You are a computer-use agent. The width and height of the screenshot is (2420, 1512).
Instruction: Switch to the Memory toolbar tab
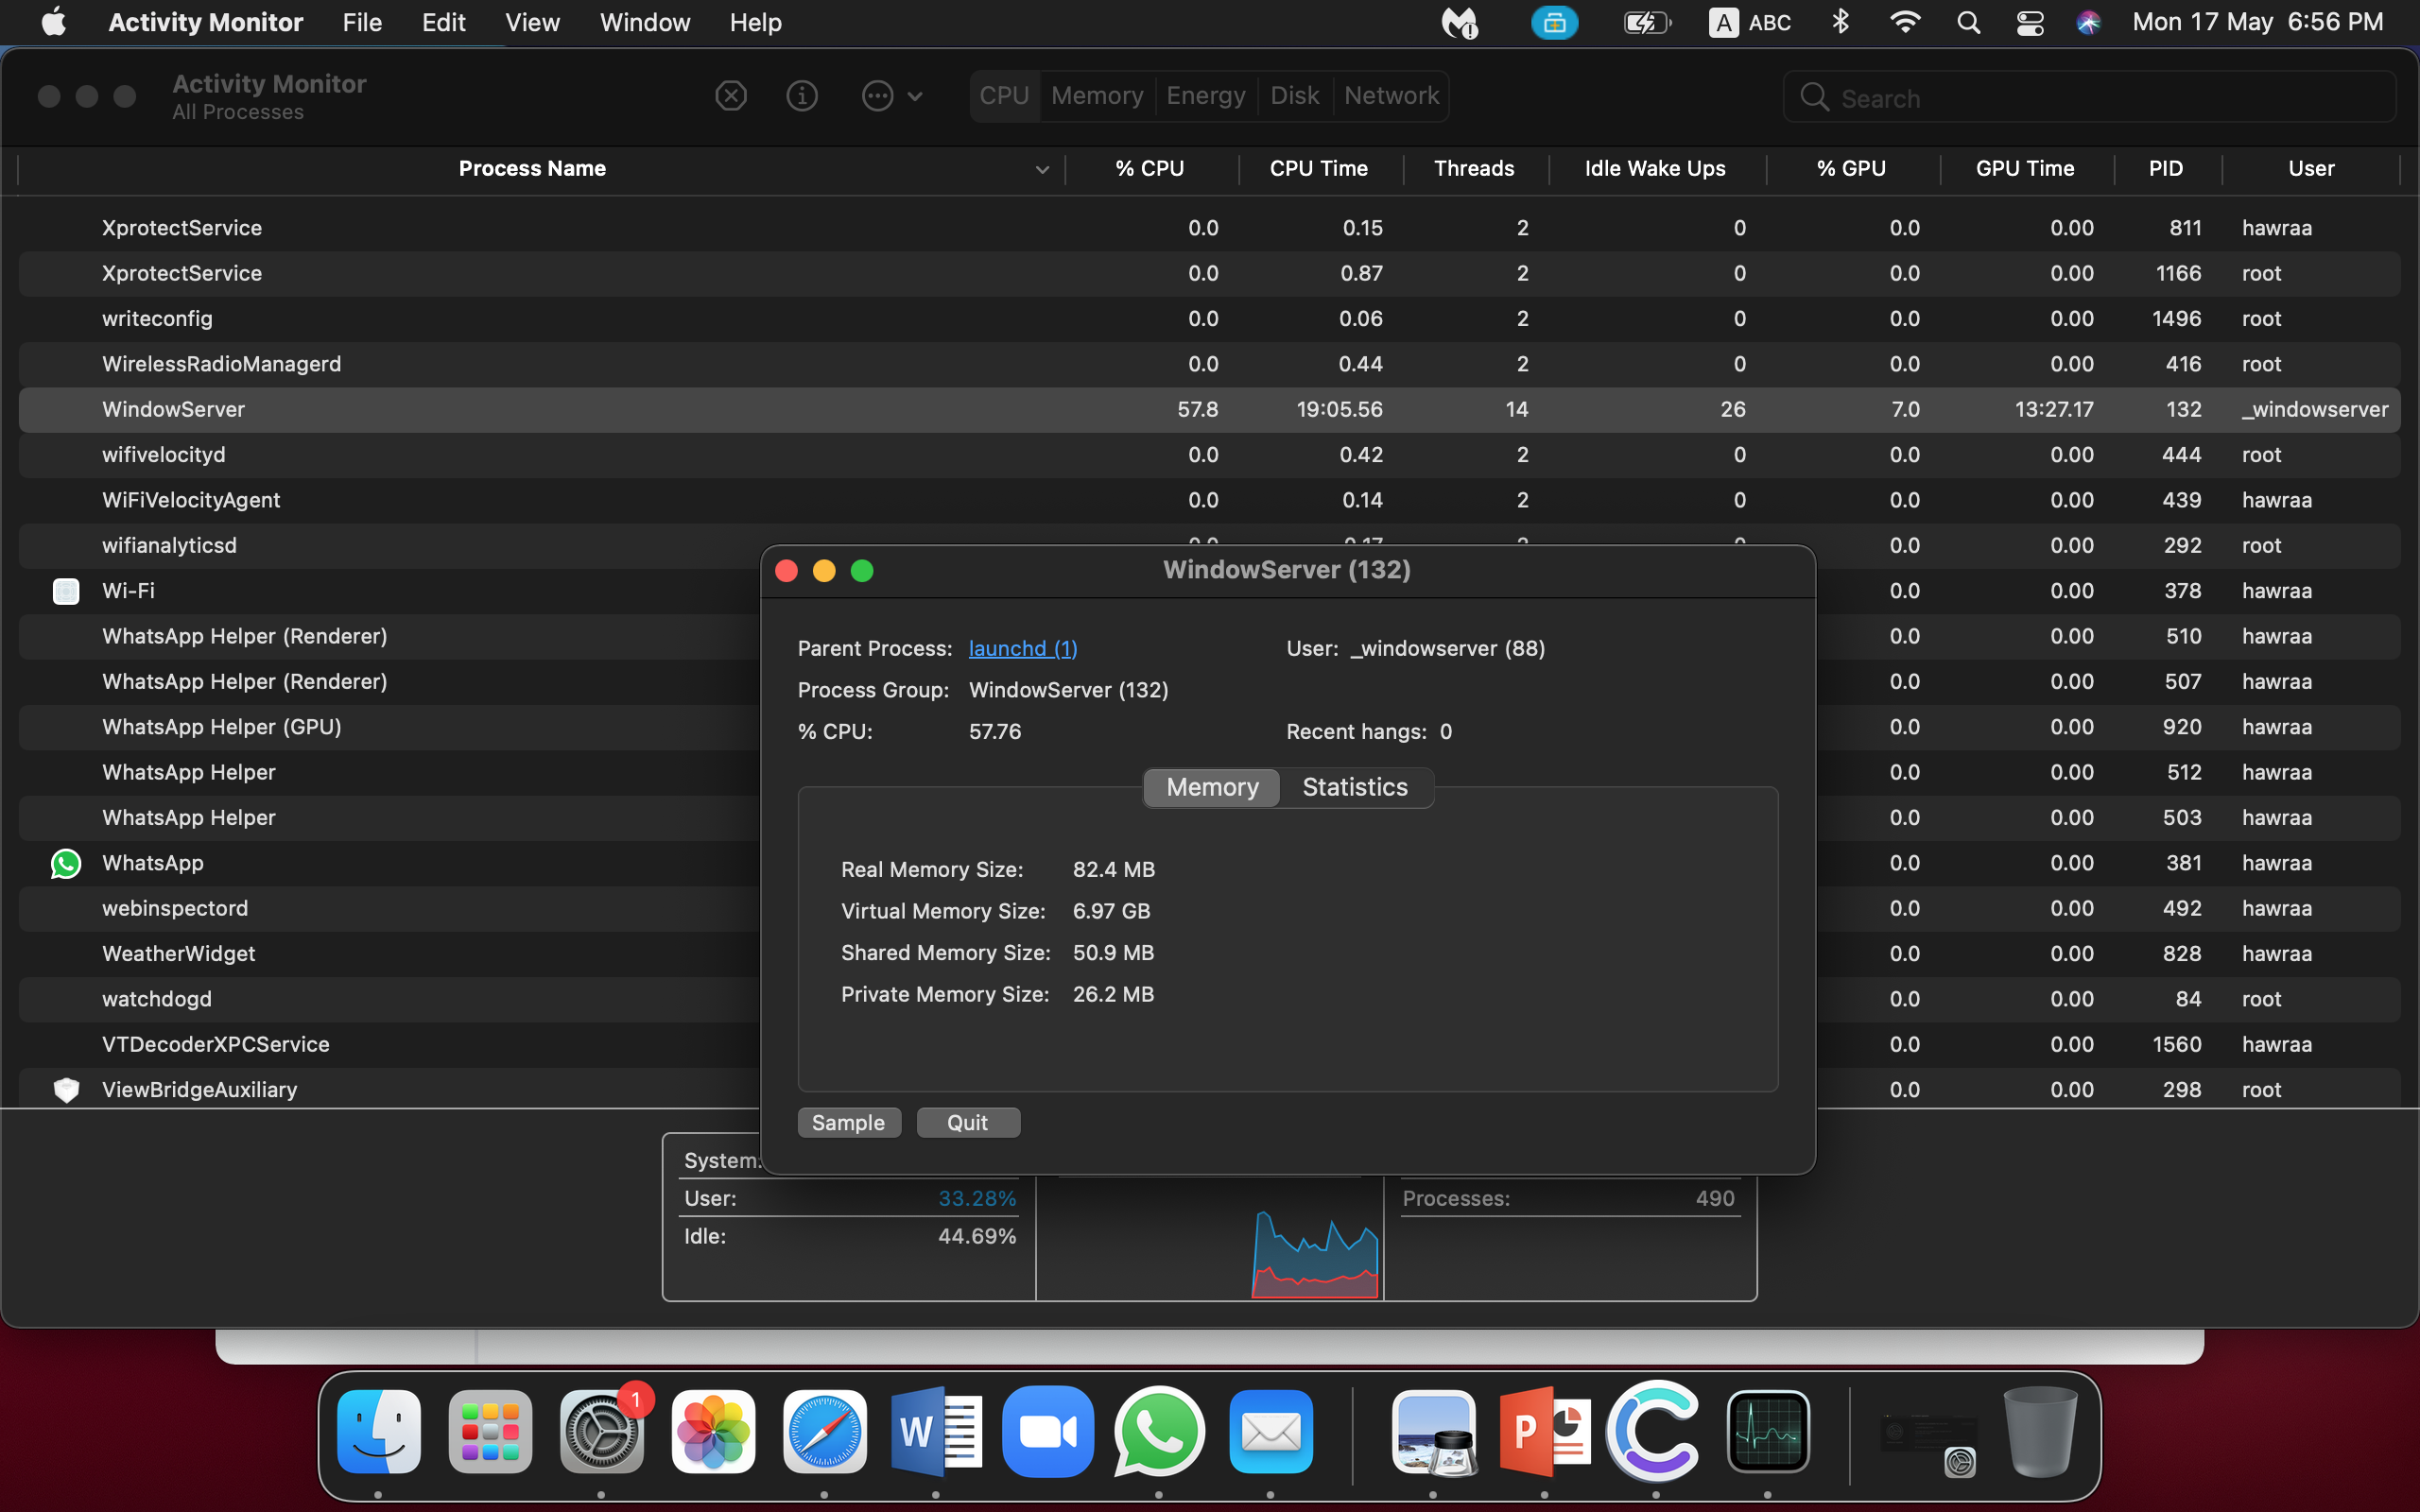[1097, 96]
